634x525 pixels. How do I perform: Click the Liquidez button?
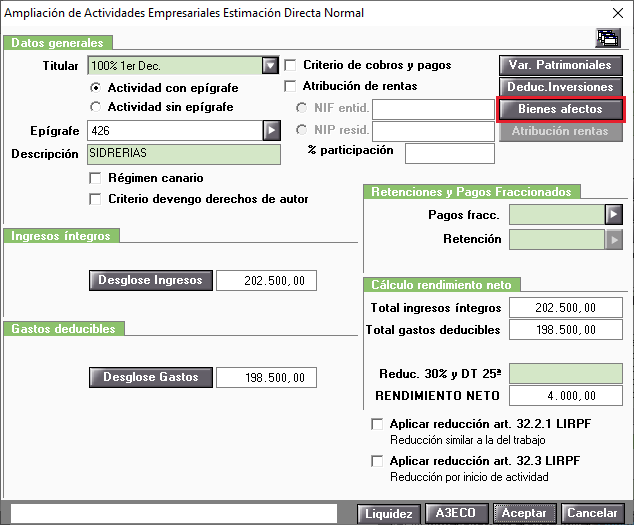click(x=389, y=514)
